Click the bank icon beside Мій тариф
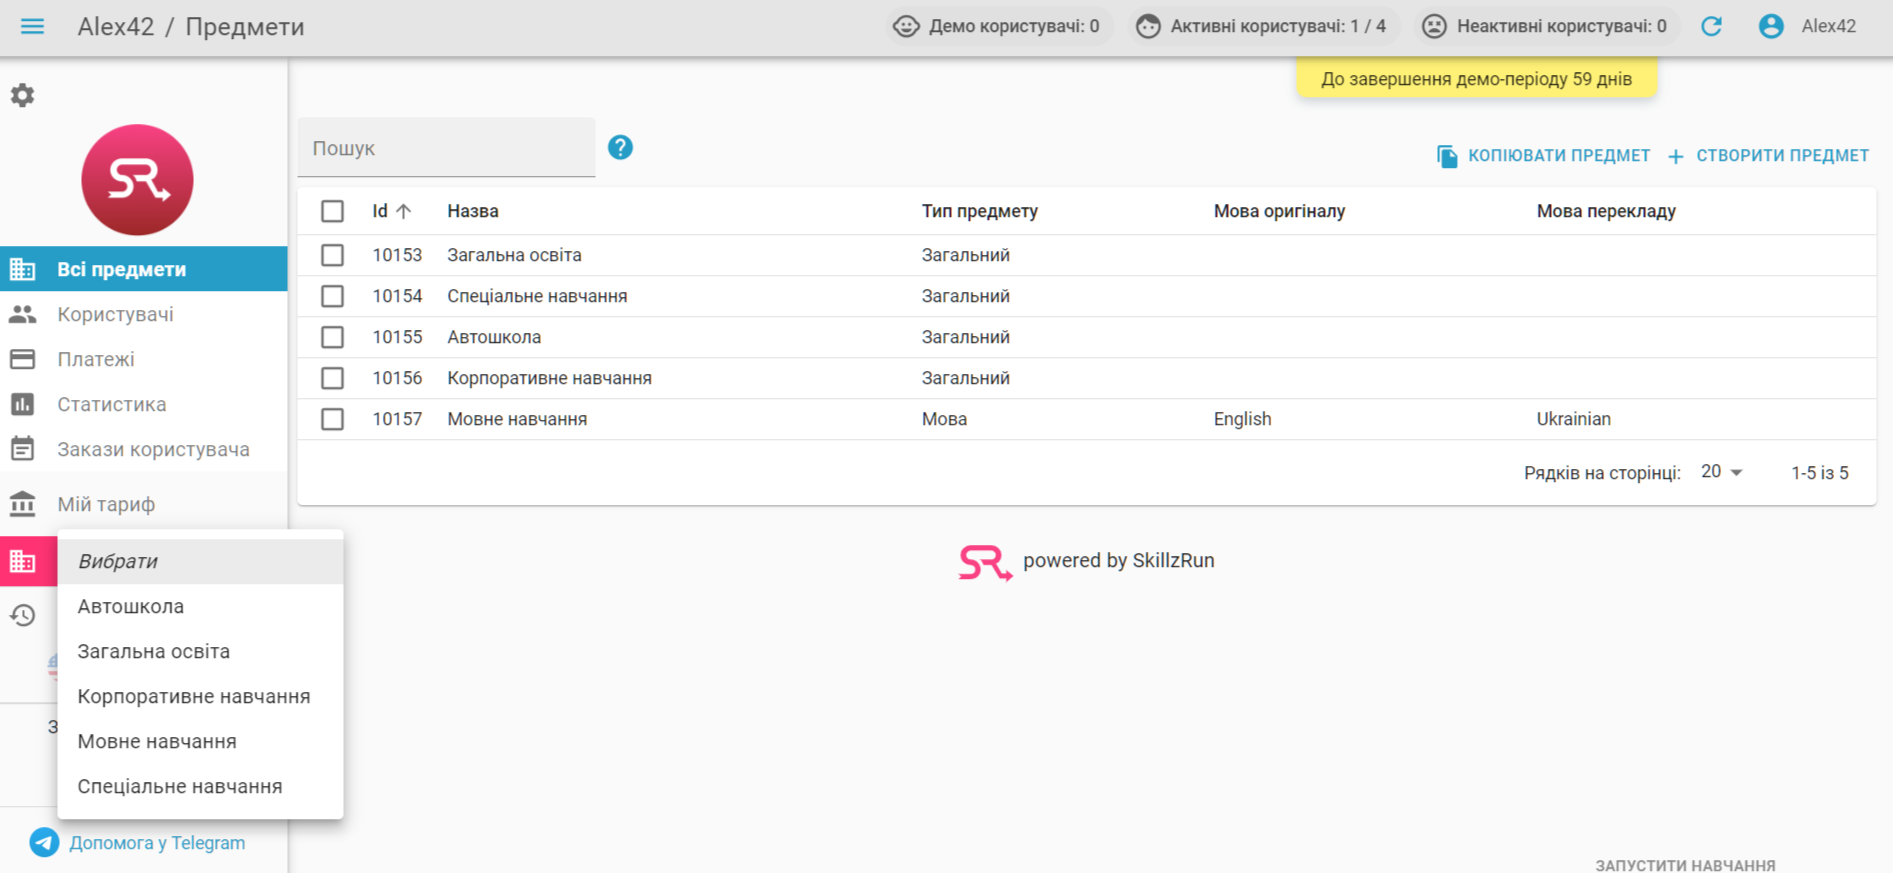Image resolution: width=1893 pixels, height=873 pixels. 23,504
